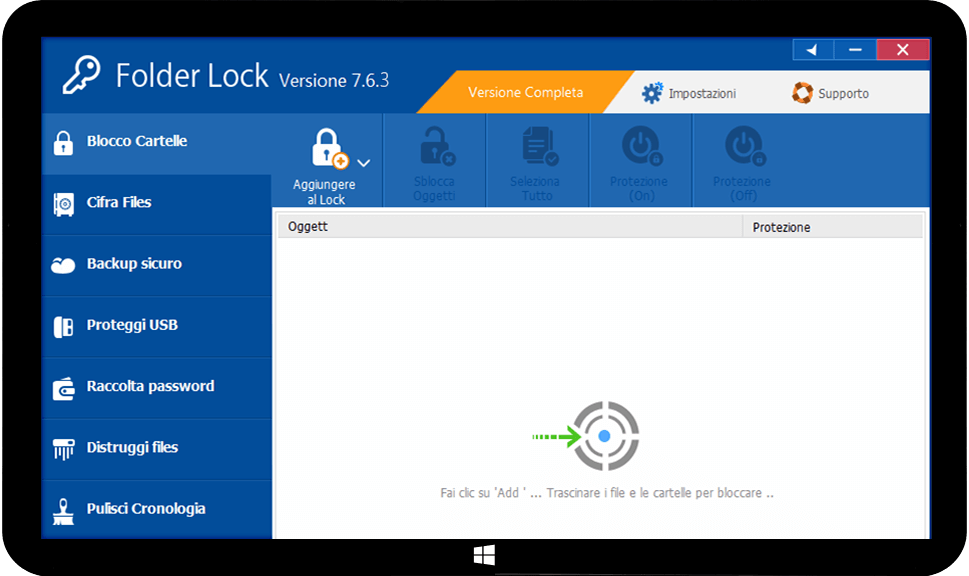Viewport: 969px width, 576px height.
Task: Open the Pulisci Cronologia section
Action: coord(156,509)
